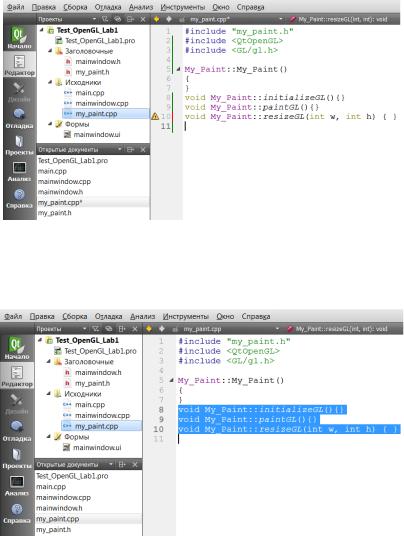Open the my_paint.cpp* file dropdown in upper editor
Screen dimensions: 404x536
pyautogui.click(x=281, y=19)
